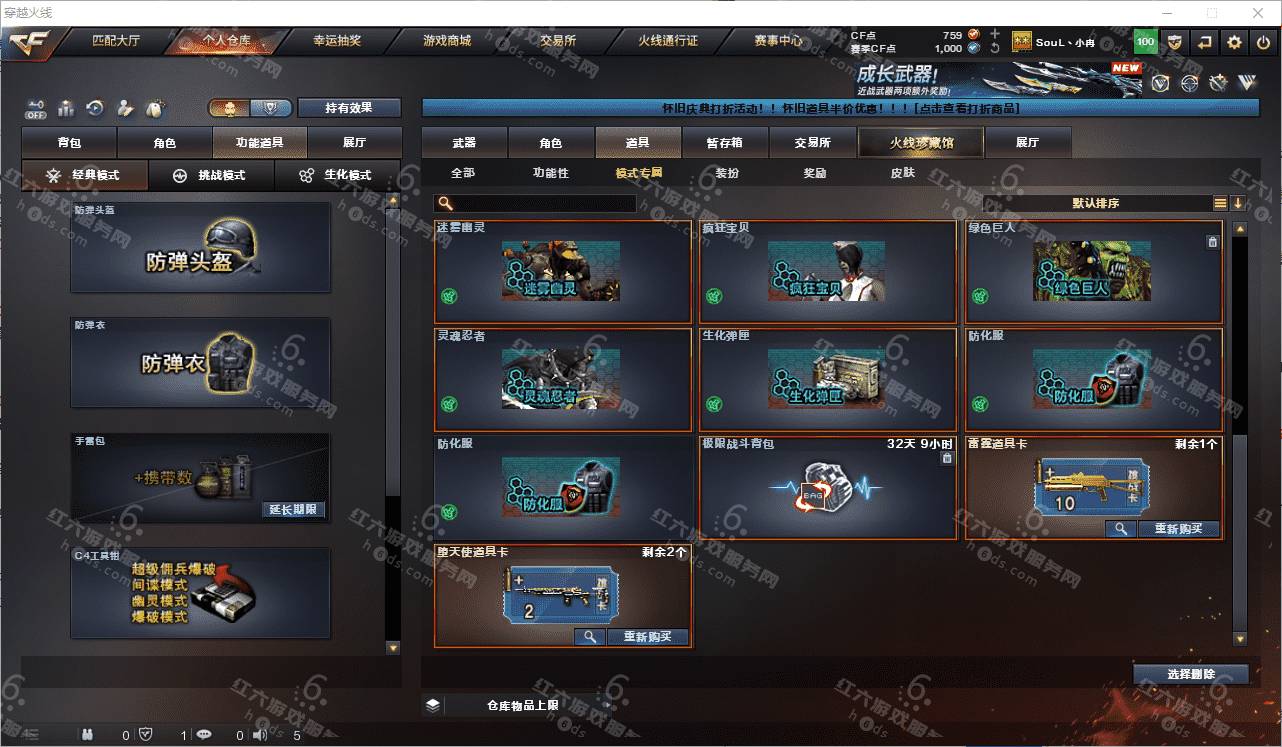Click the return arrow icon
1282x747 pixels.
pyautogui.click(x=1205, y=42)
